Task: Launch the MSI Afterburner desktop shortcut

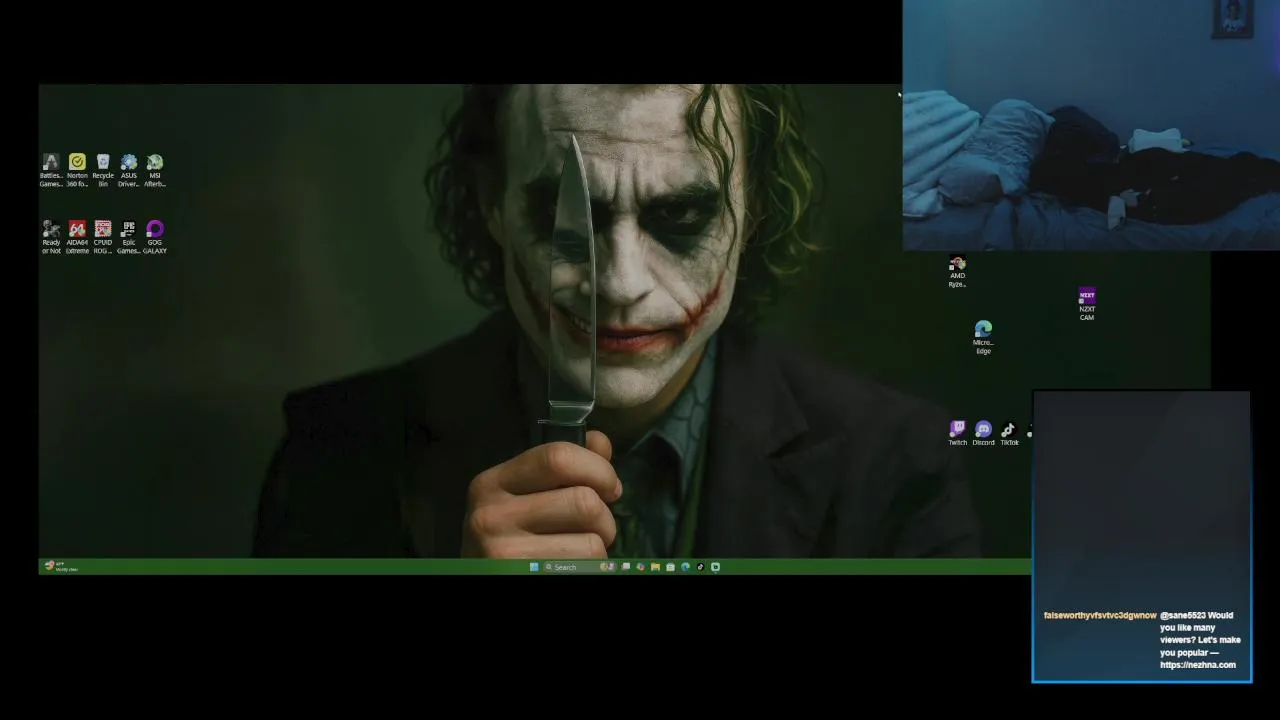Action: [155, 170]
